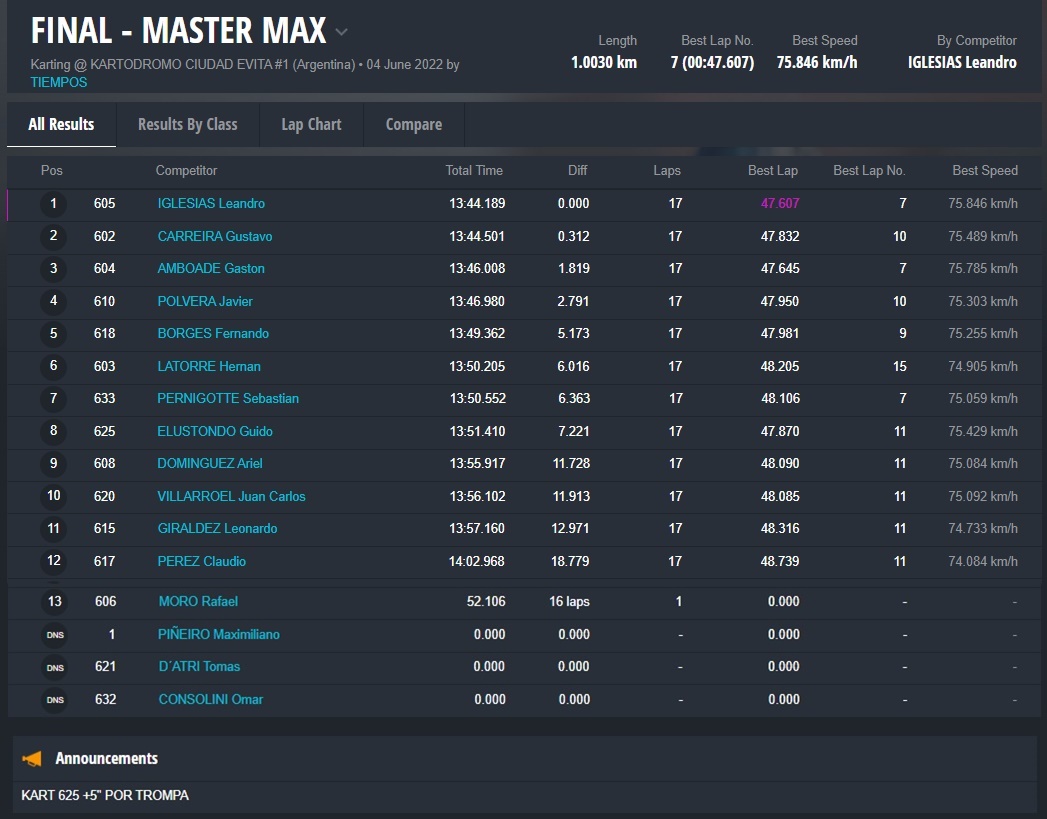Screen dimensions: 1047x819
Task: Open the Lap Chart tab
Action: pos(311,125)
